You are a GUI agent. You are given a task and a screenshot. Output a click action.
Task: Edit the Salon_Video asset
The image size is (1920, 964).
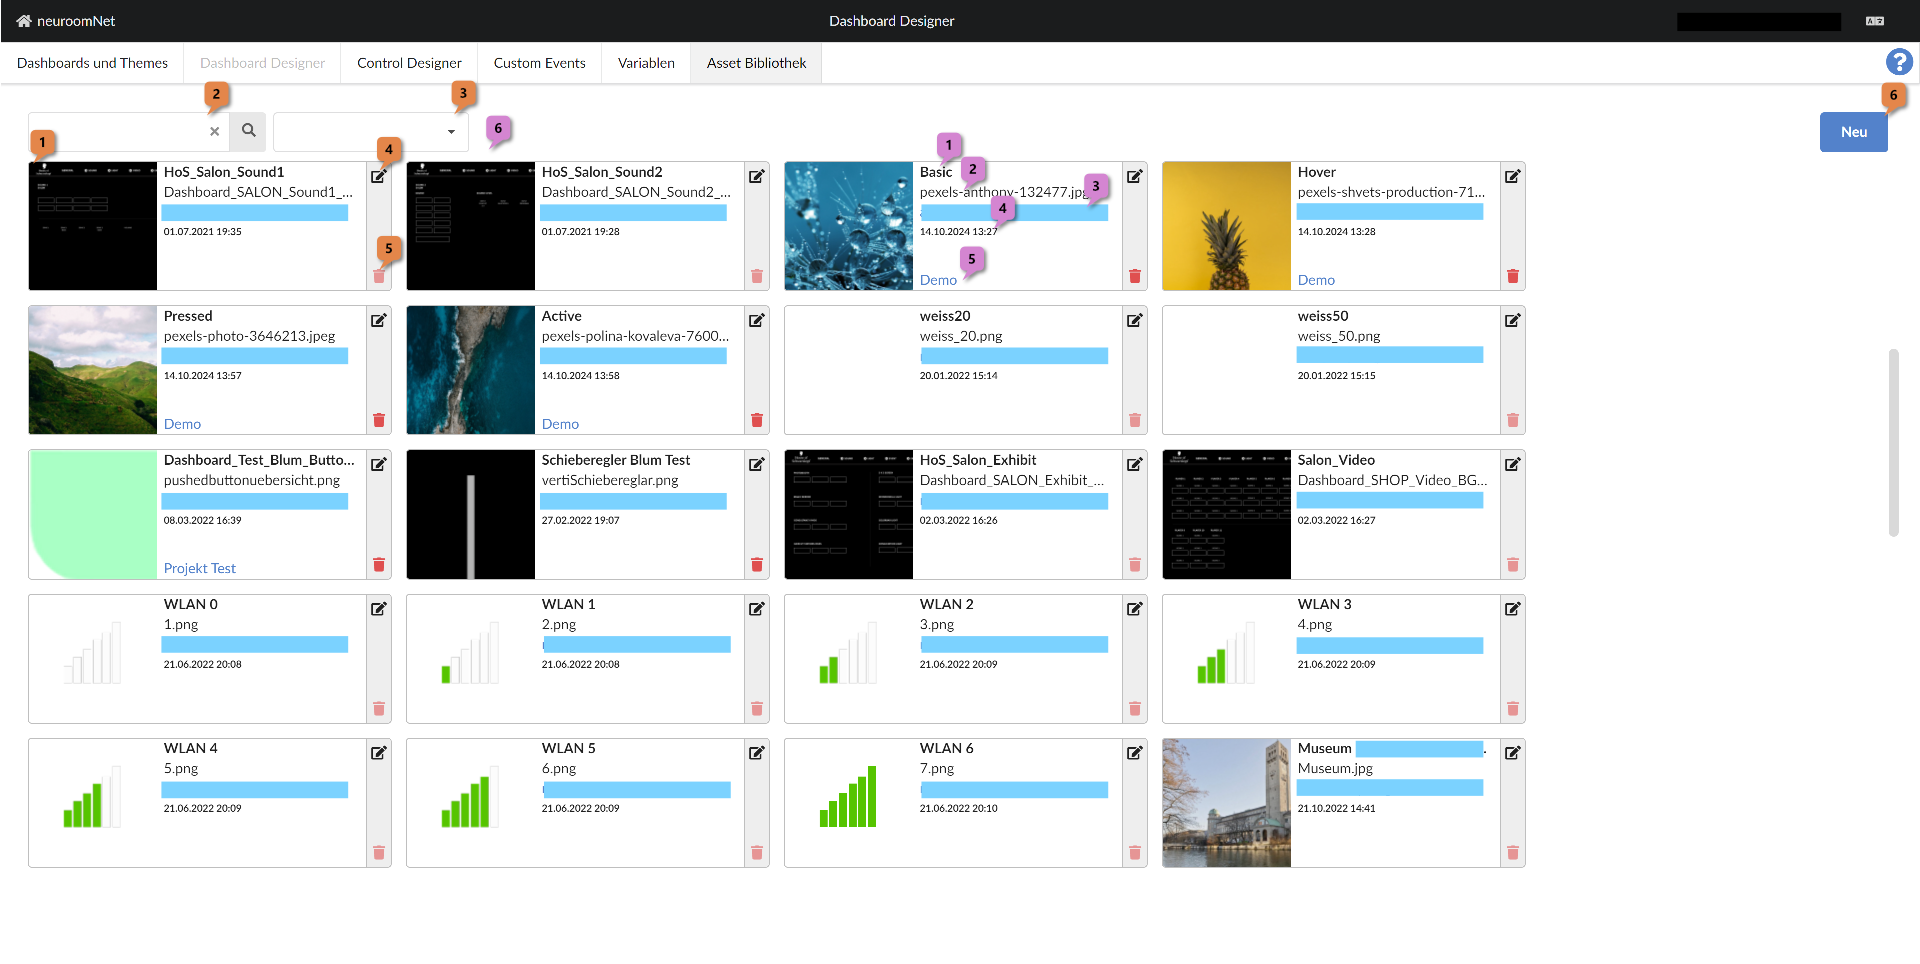(1513, 464)
